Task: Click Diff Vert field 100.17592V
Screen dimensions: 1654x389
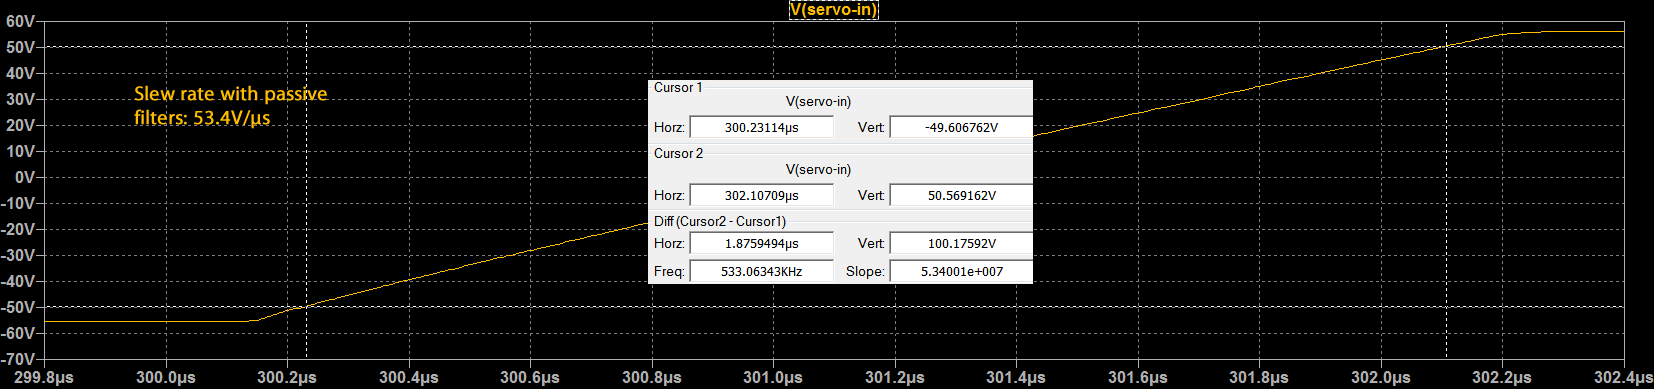Action: pos(961,243)
